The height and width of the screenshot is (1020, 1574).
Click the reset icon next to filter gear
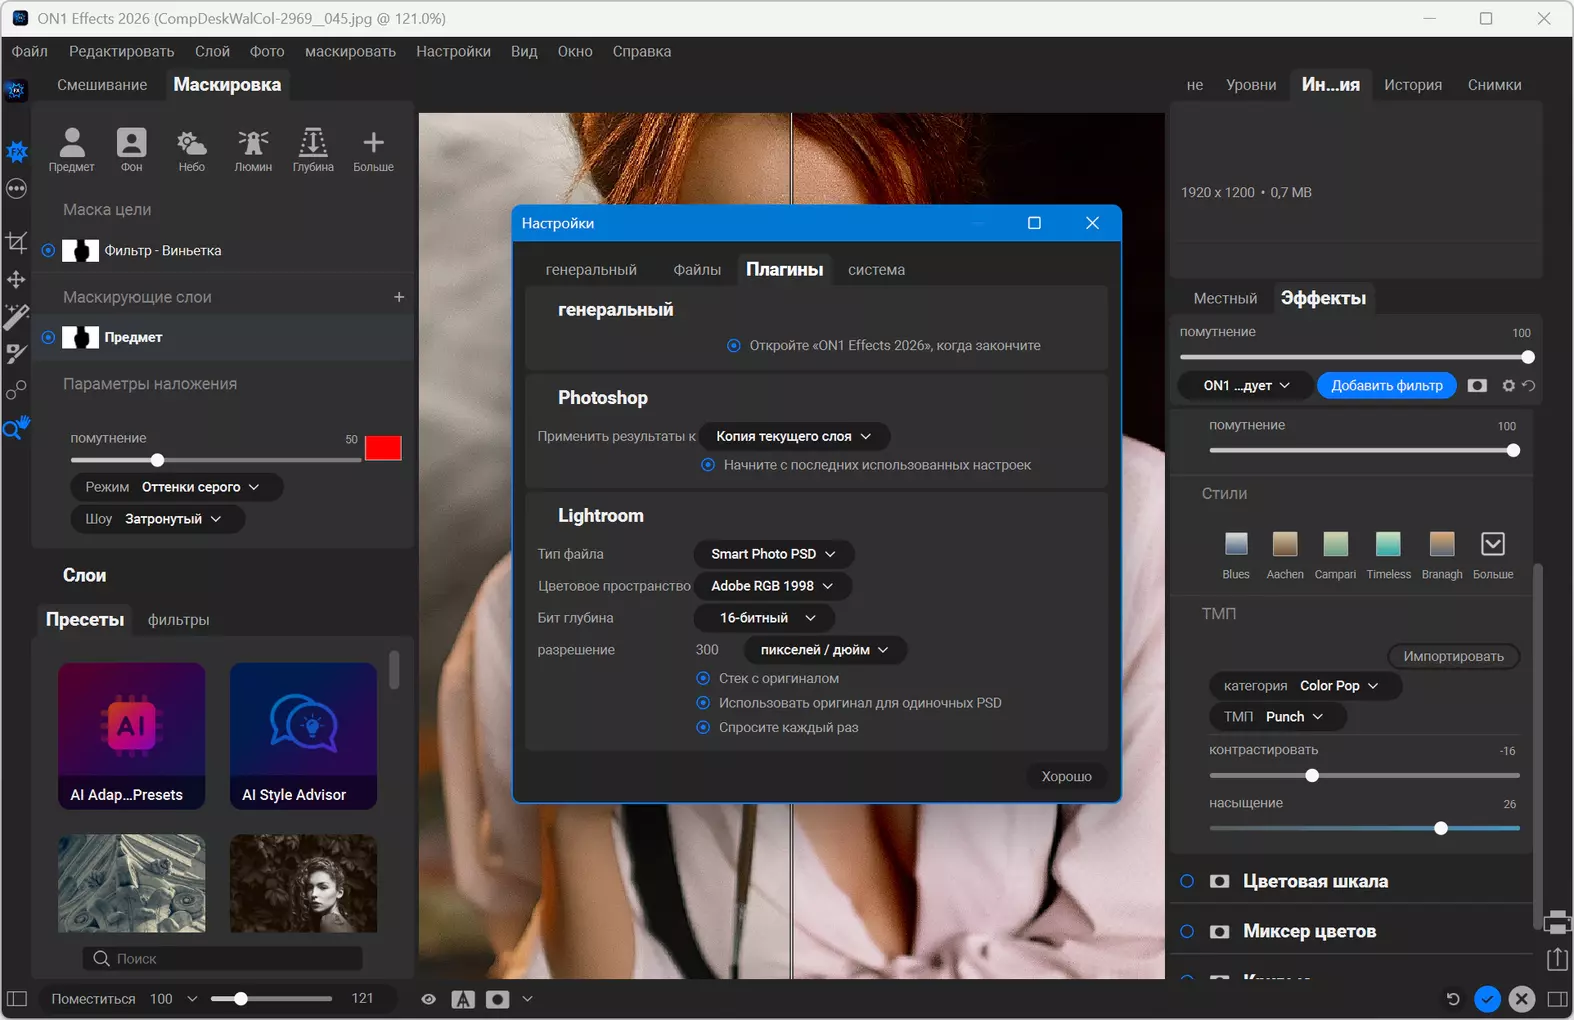(1529, 386)
